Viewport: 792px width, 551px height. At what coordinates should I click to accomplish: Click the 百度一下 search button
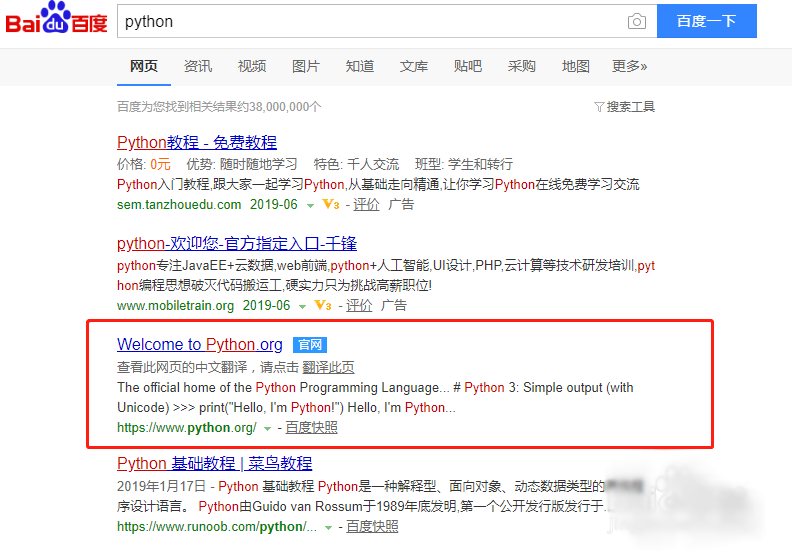click(707, 21)
